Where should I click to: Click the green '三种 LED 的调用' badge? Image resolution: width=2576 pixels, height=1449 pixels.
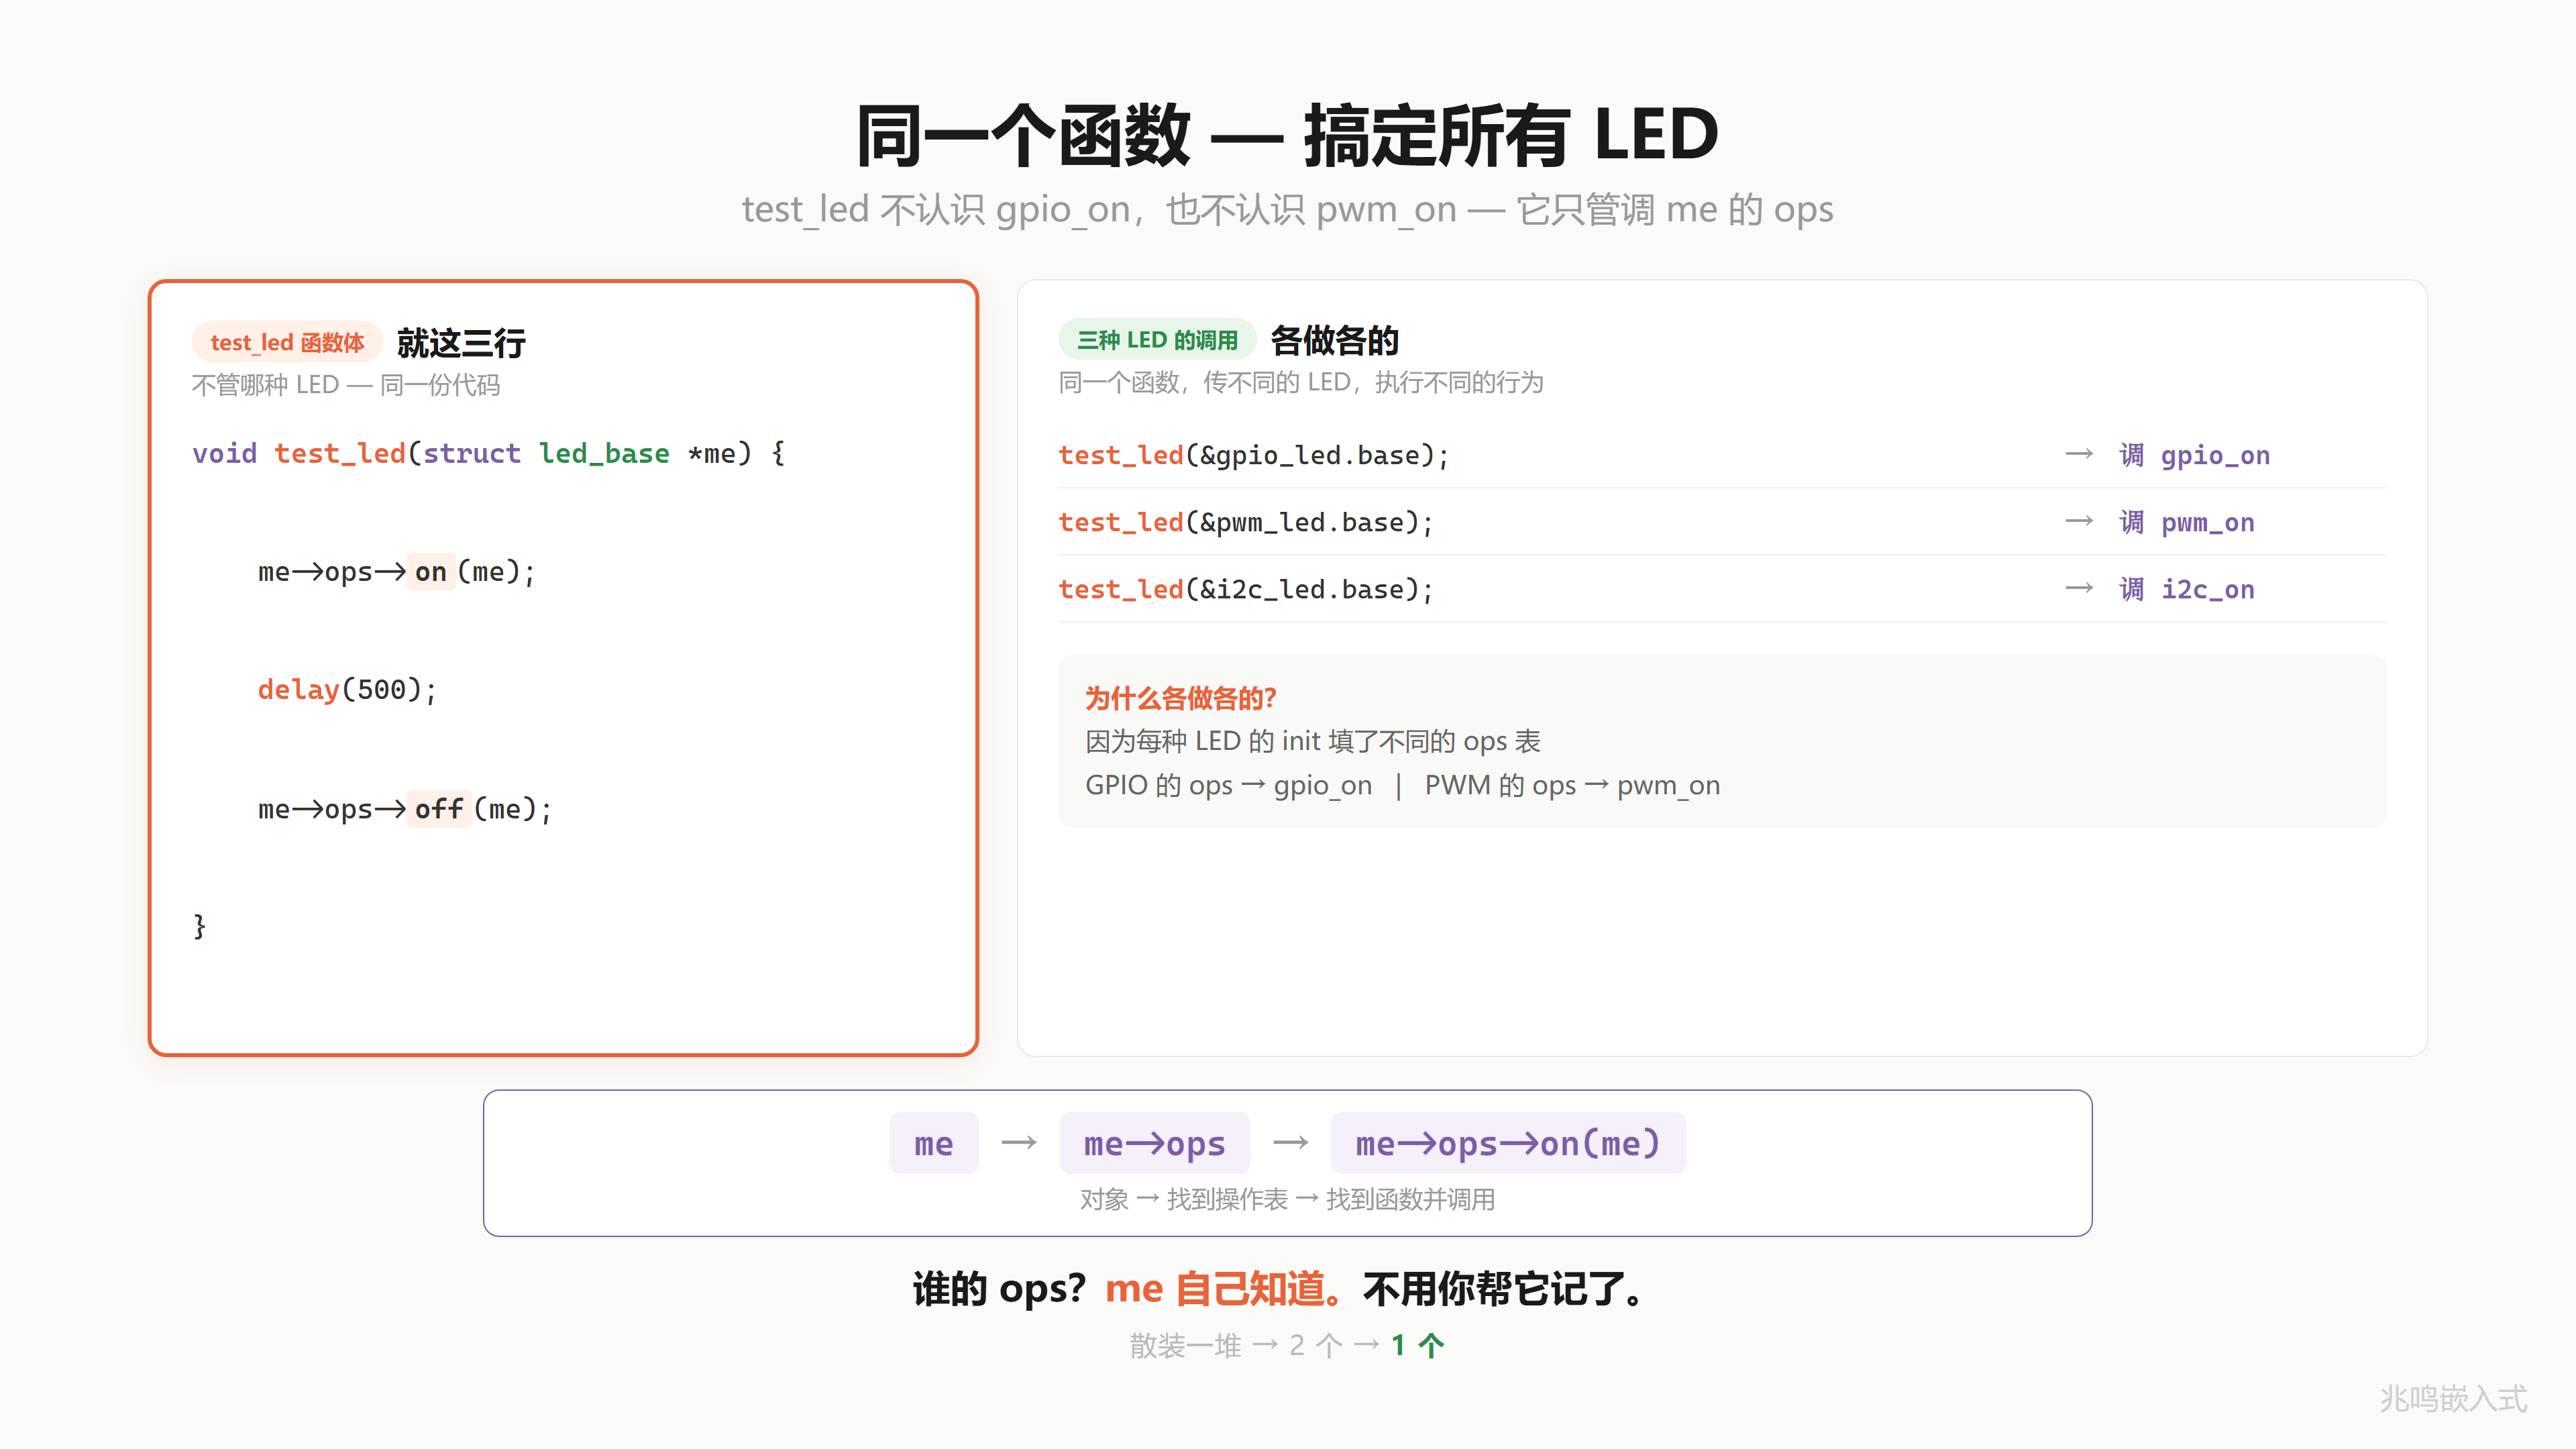coord(1157,340)
